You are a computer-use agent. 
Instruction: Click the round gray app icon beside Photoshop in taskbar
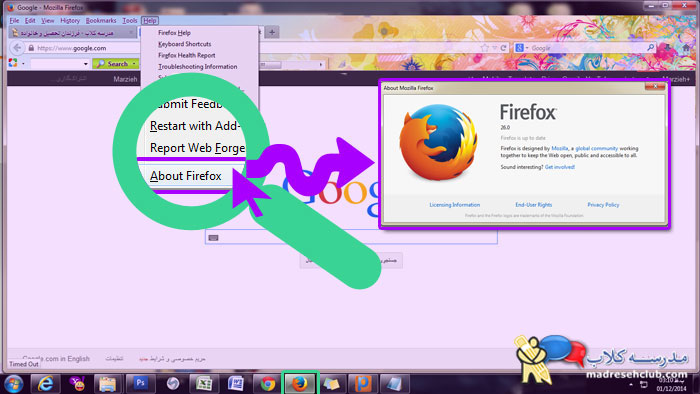click(172, 384)
